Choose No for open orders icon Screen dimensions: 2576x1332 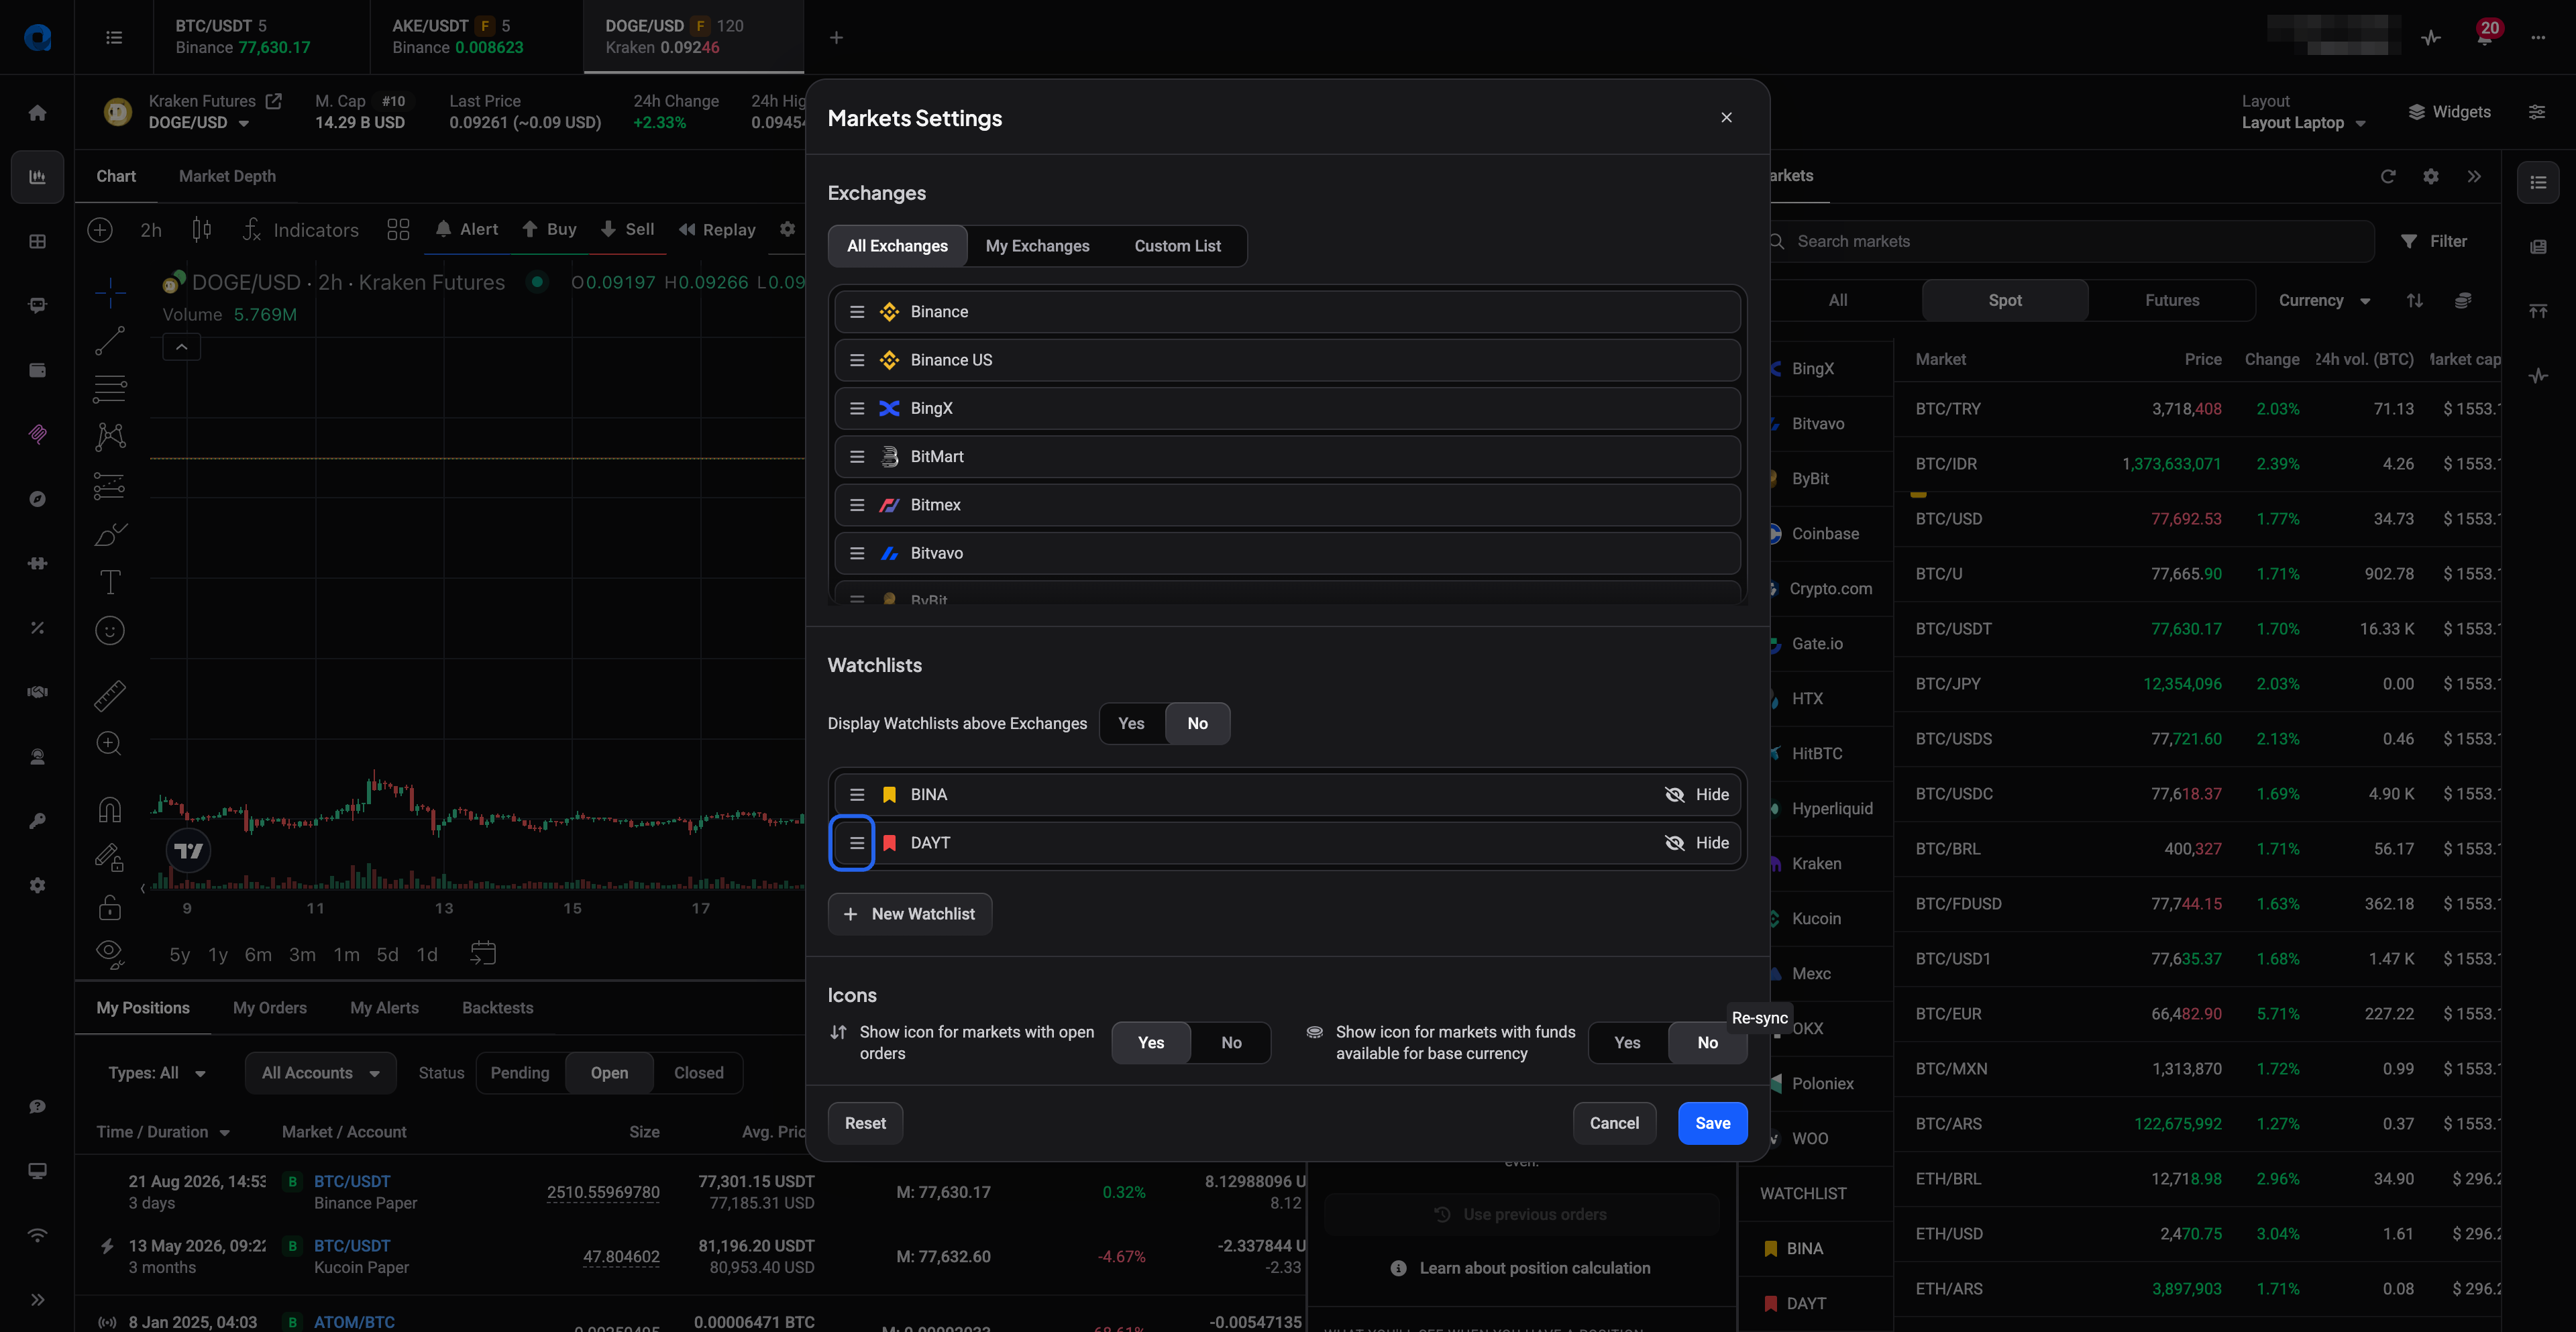pyautogui.click(x=1231, y=1043)
